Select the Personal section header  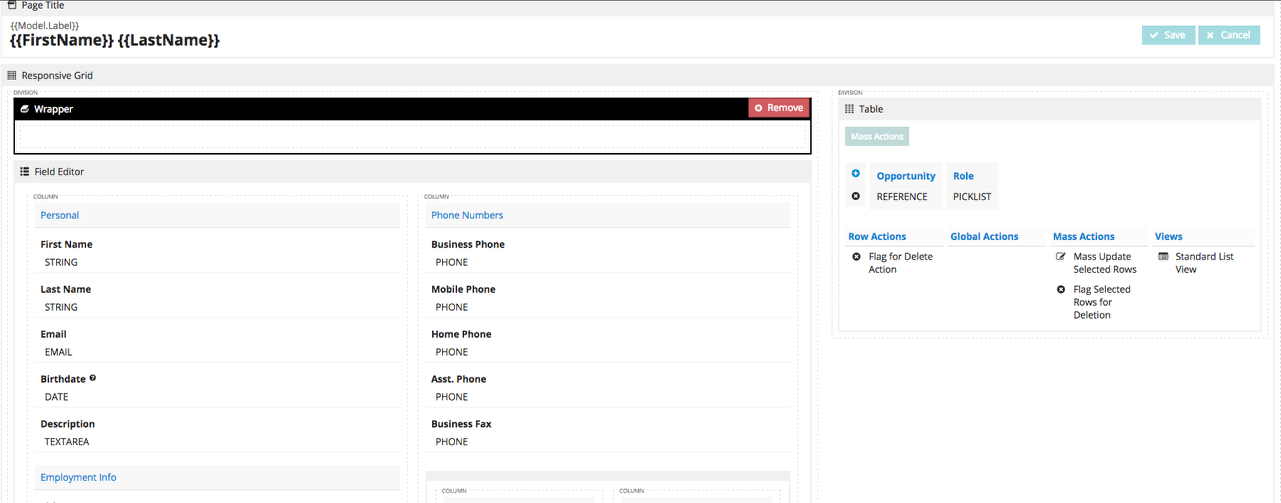pyautogui.click(x=60, y=215)
